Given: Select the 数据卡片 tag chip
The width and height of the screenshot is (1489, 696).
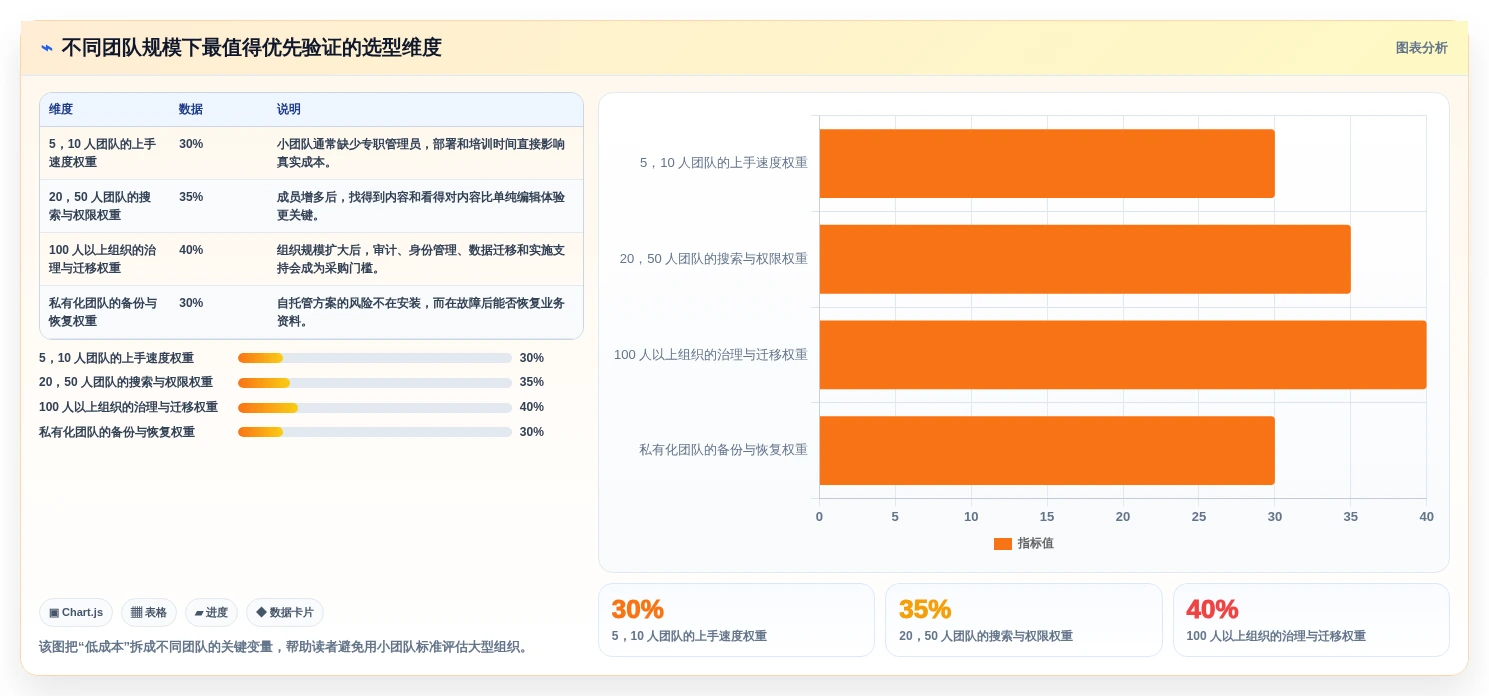Looking at the screenshot, I should click(285, 613).
